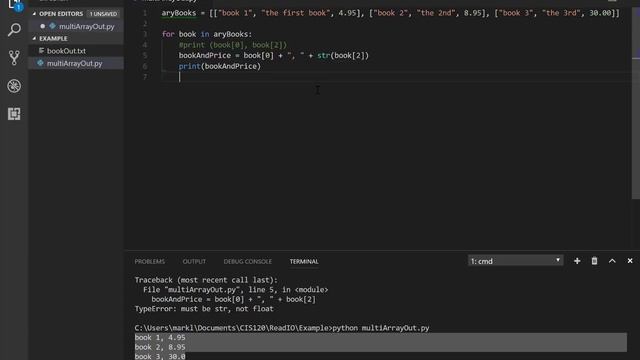Click line number 5 in gutter

pos(145,56)
